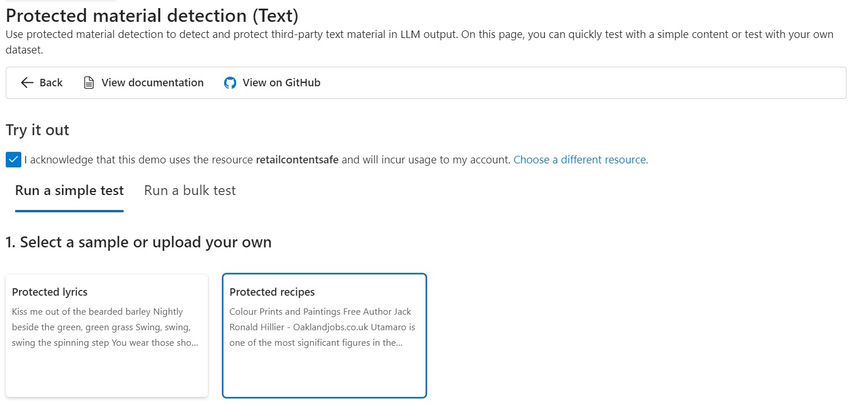Select the Protected lyrics sample card

click(107, 335)
